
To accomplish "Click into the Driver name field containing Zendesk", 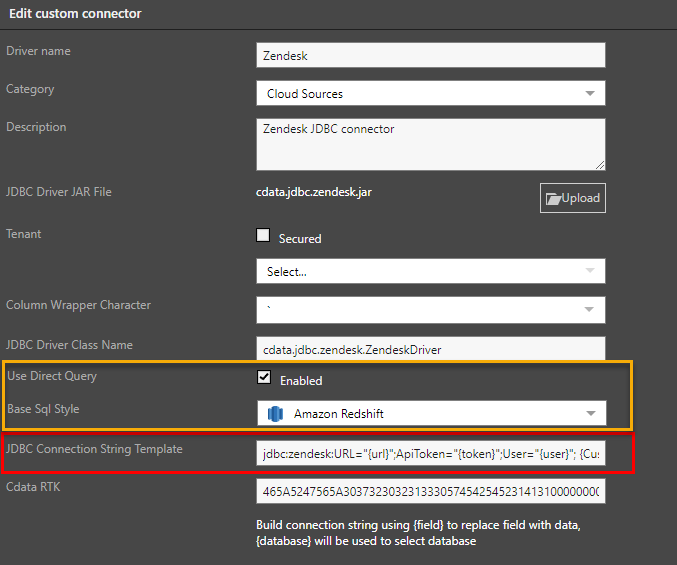I will tap(430, 55).
